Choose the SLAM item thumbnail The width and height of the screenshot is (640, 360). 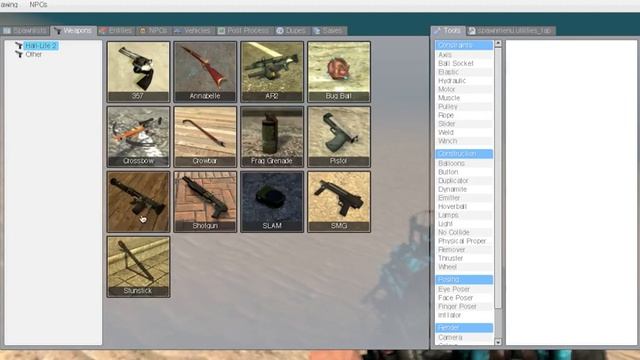[272, 202]
